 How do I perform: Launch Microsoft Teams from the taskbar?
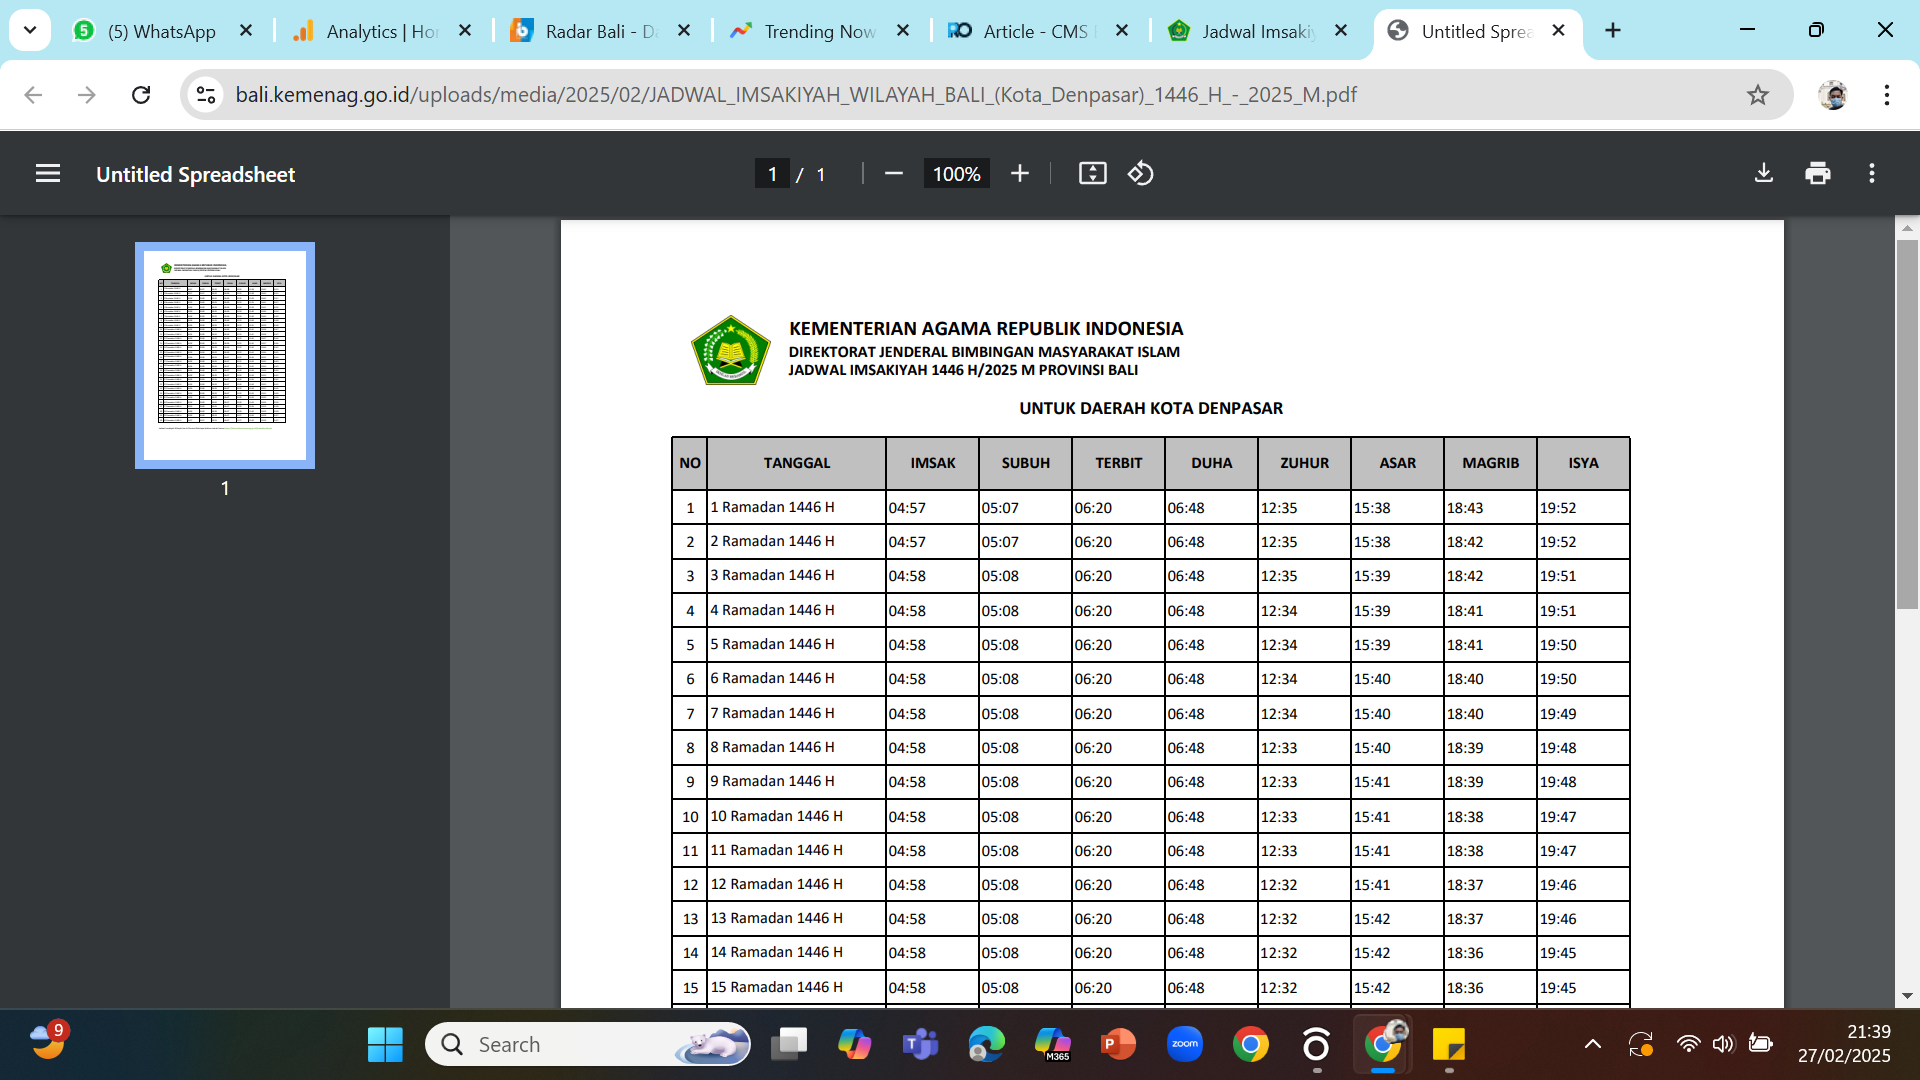coord(921,1043)
